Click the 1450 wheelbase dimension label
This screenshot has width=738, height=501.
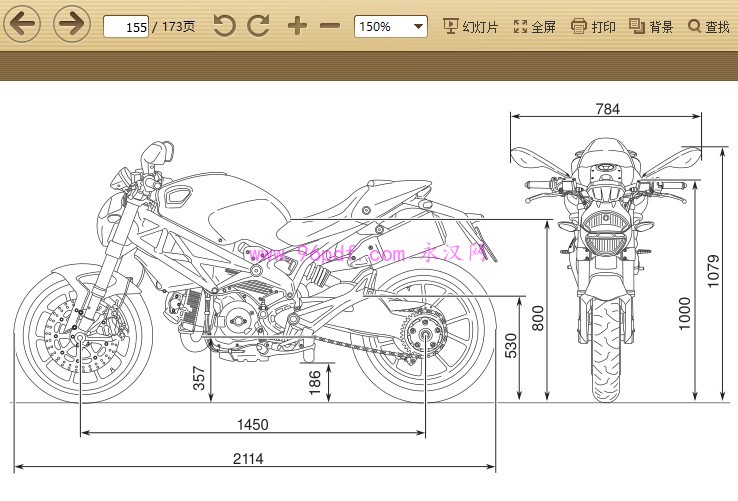pyautogui.click(x=253, y=425)
